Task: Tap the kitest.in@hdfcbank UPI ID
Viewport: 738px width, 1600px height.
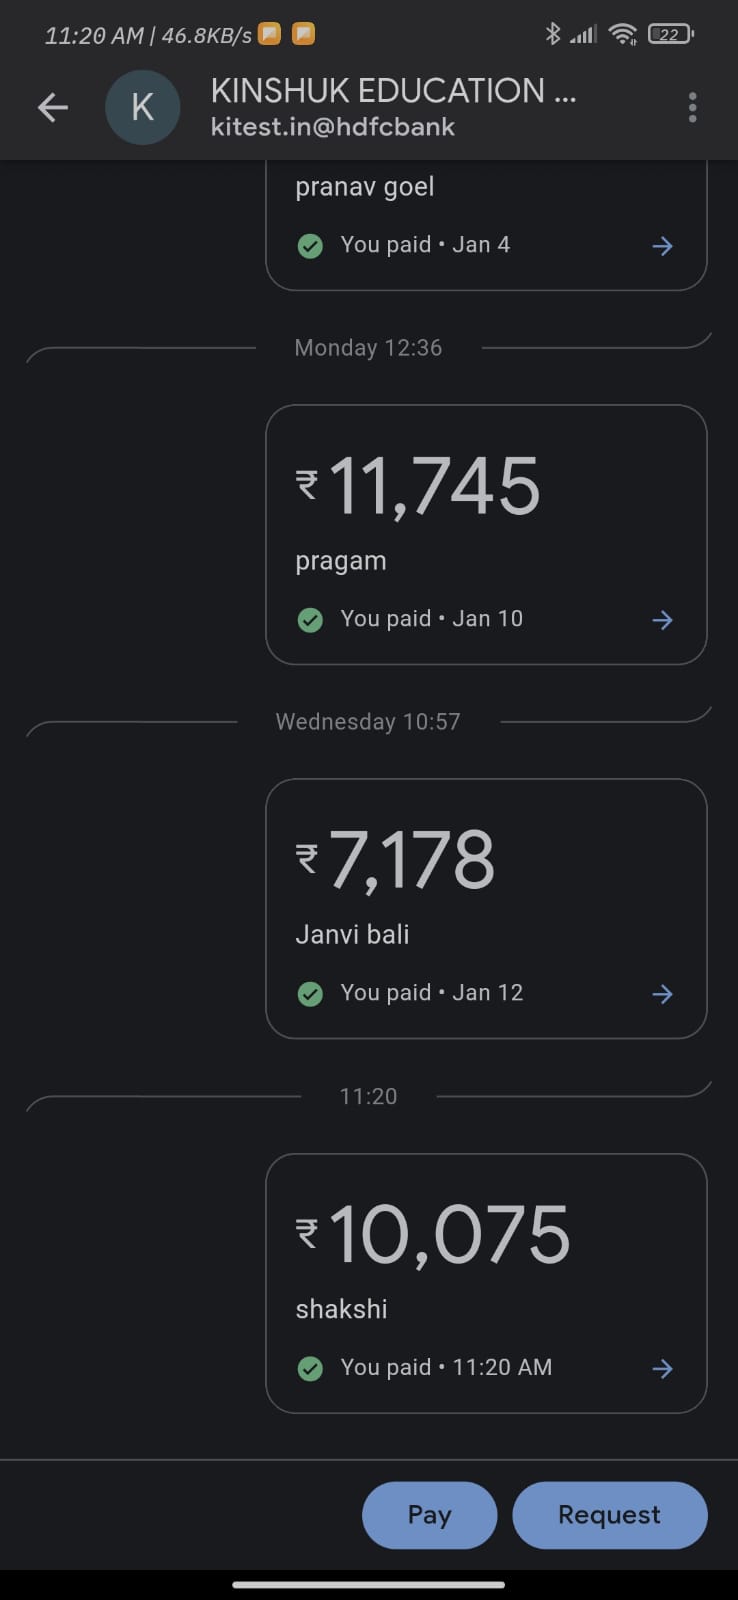Action: [x=333, y=127]
